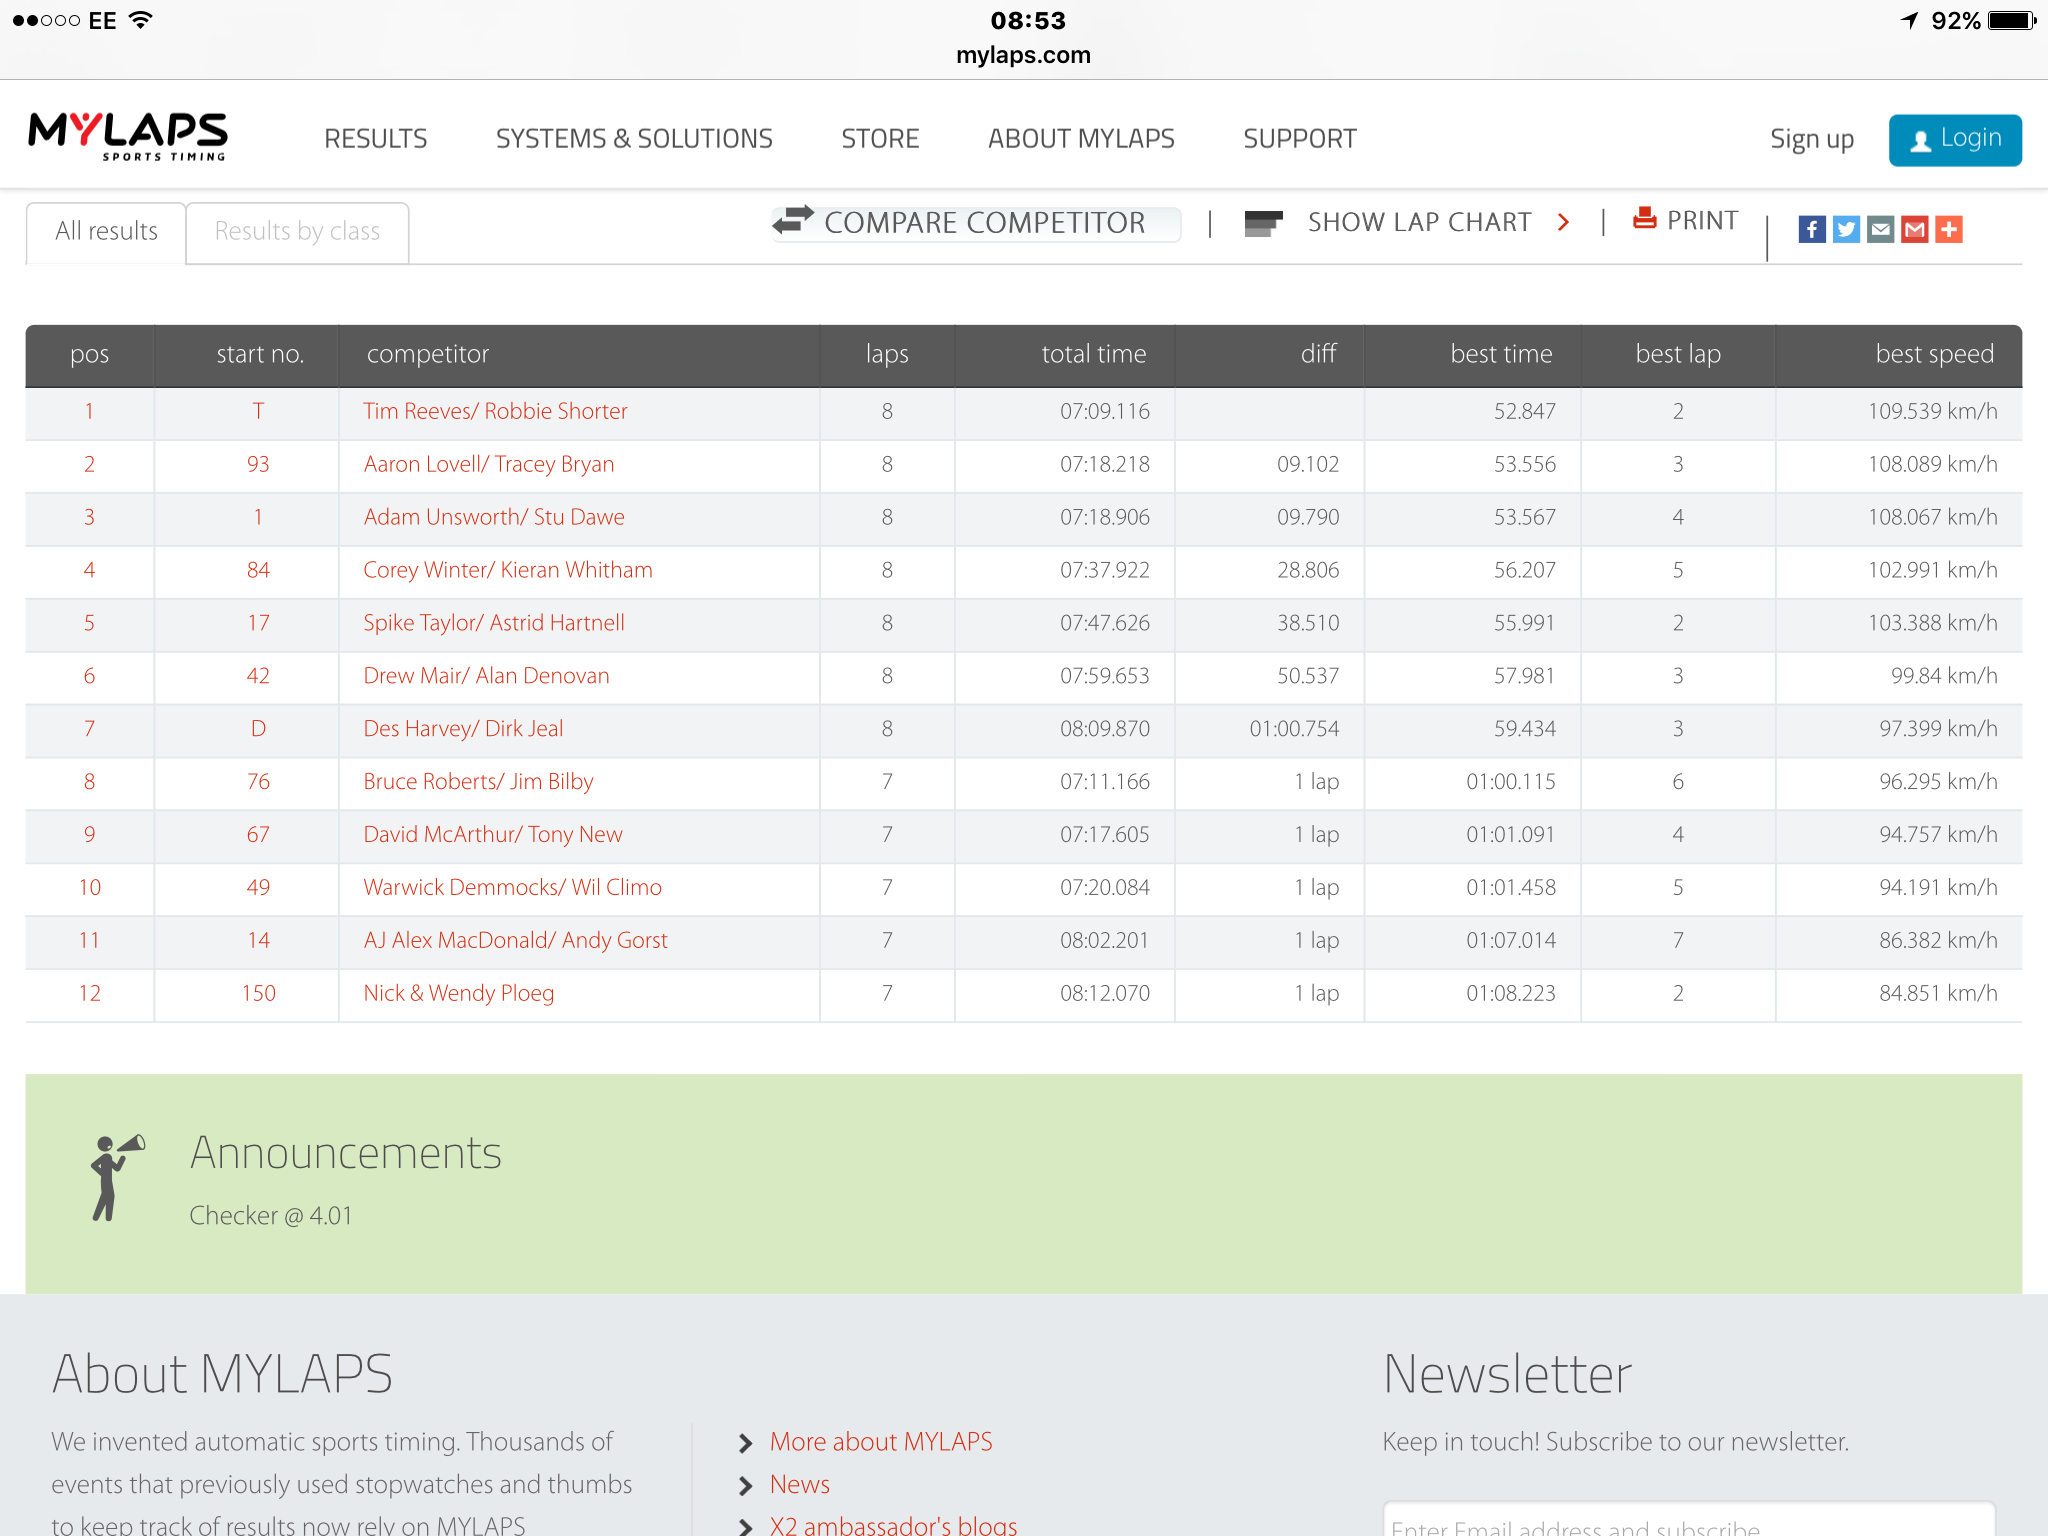Go to MYLAPS Sports Timing logo home
The image size is (2048, 1536).
pyautogui.click(x=128, y=136)
